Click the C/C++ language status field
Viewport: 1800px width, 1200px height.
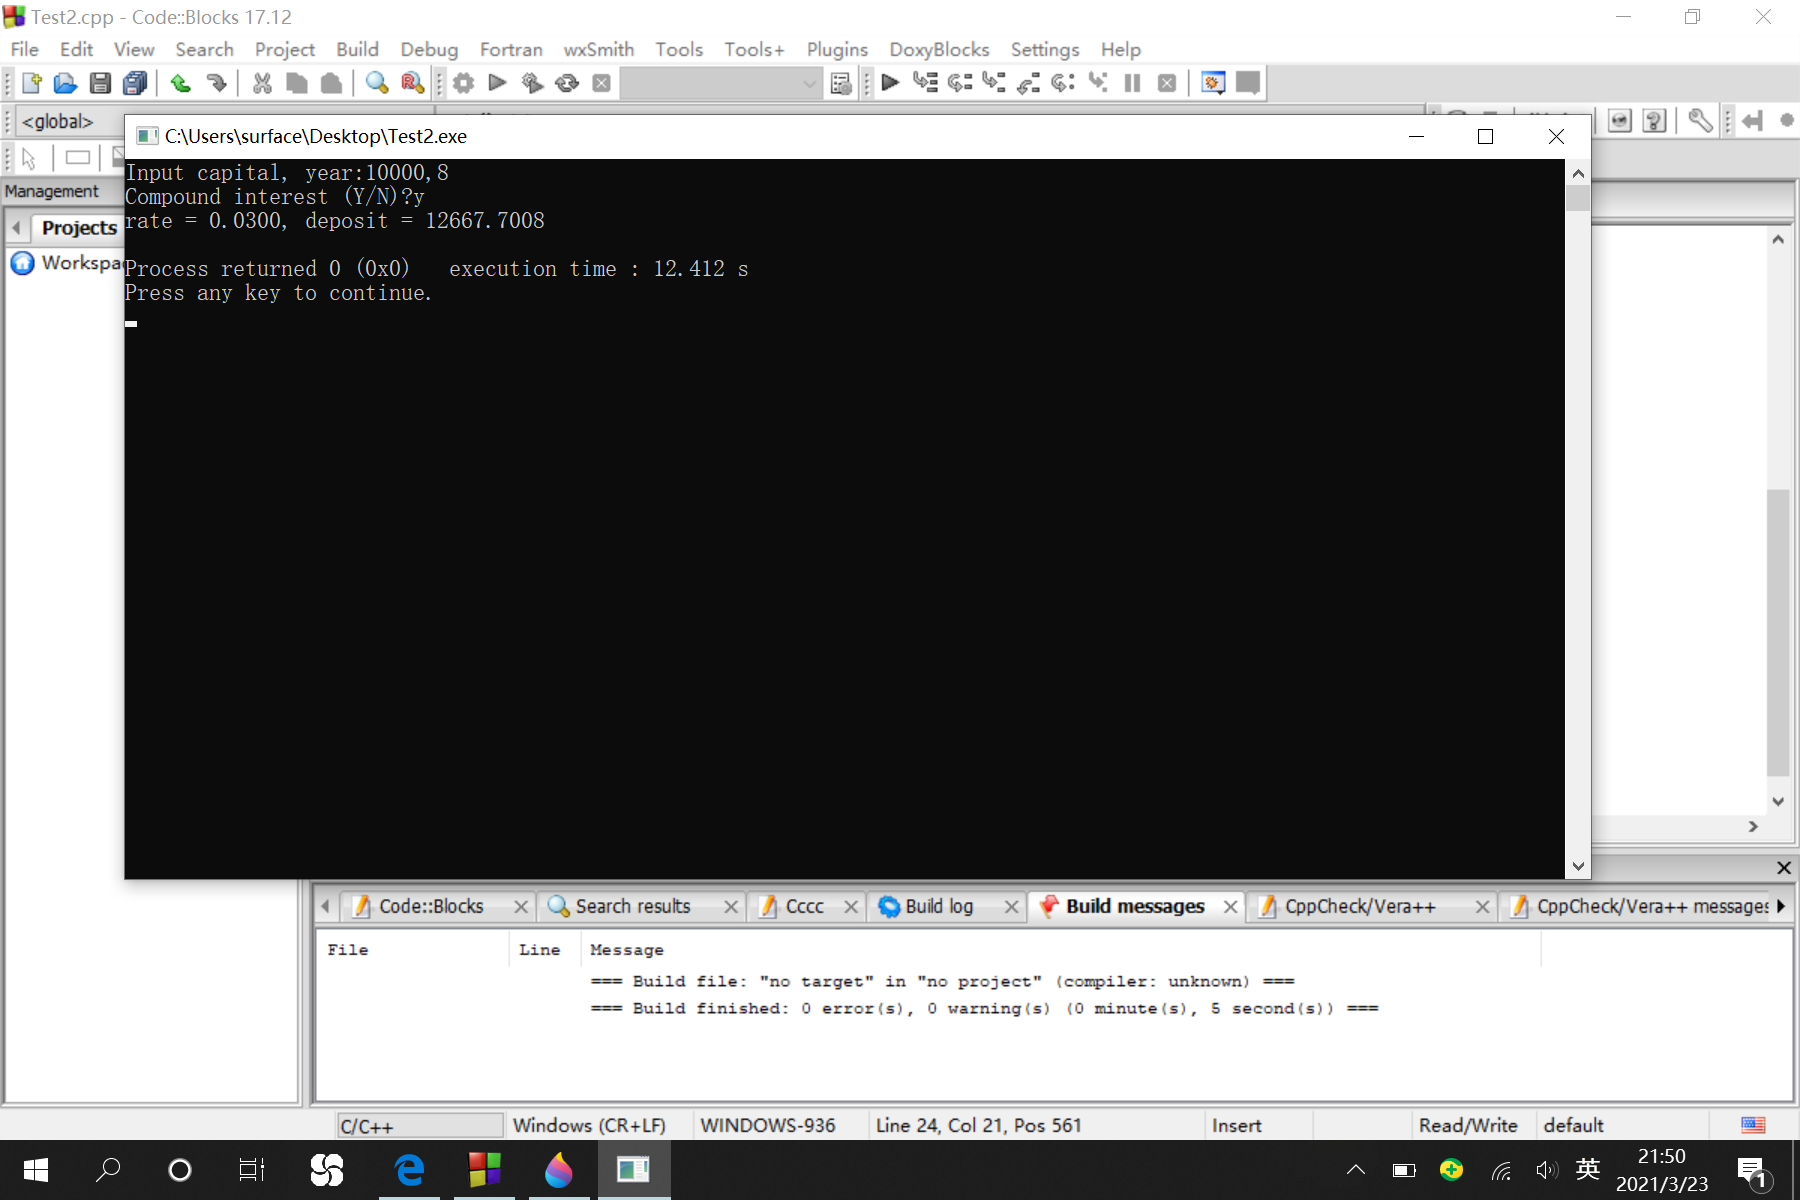(x=420, y=1126)
